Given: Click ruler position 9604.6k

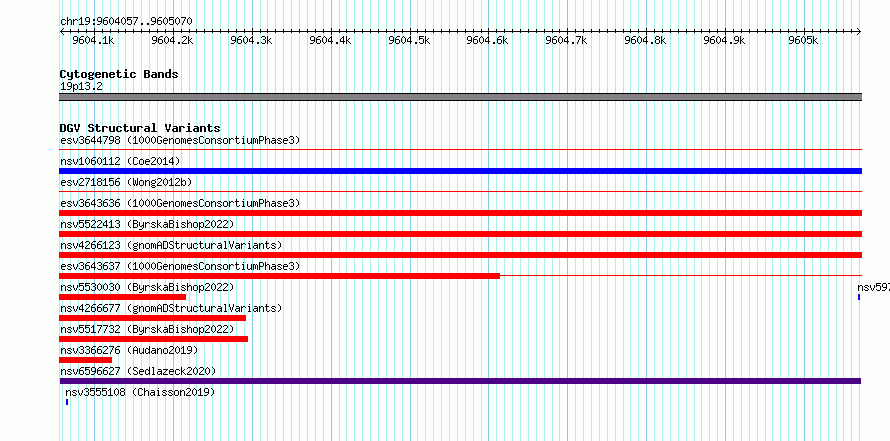Looking at the screenshot, I should click(x=487, y=40).
